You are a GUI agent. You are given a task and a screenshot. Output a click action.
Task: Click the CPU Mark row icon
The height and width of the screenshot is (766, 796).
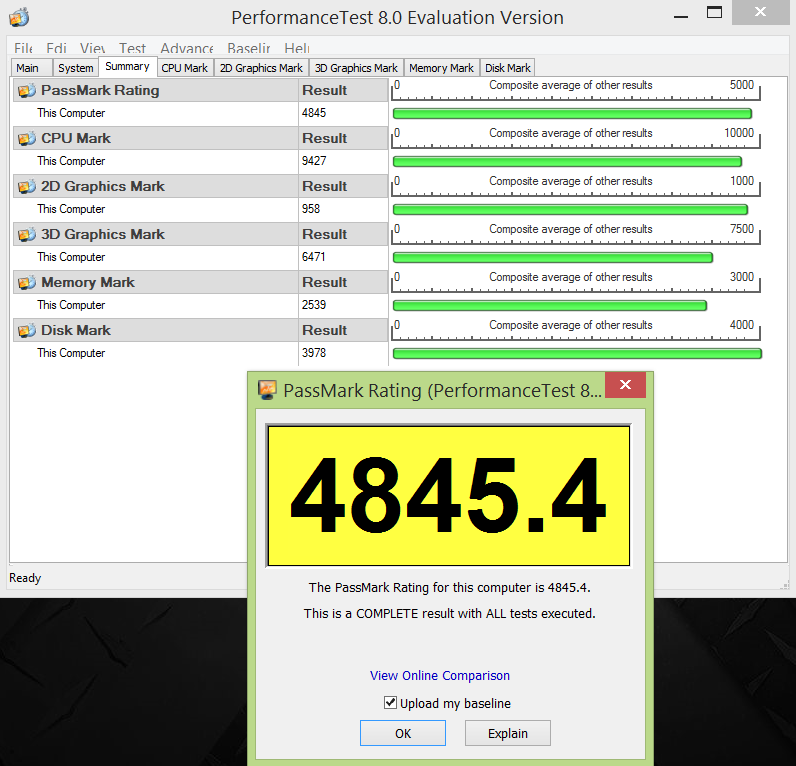click(x=26, y=138)
